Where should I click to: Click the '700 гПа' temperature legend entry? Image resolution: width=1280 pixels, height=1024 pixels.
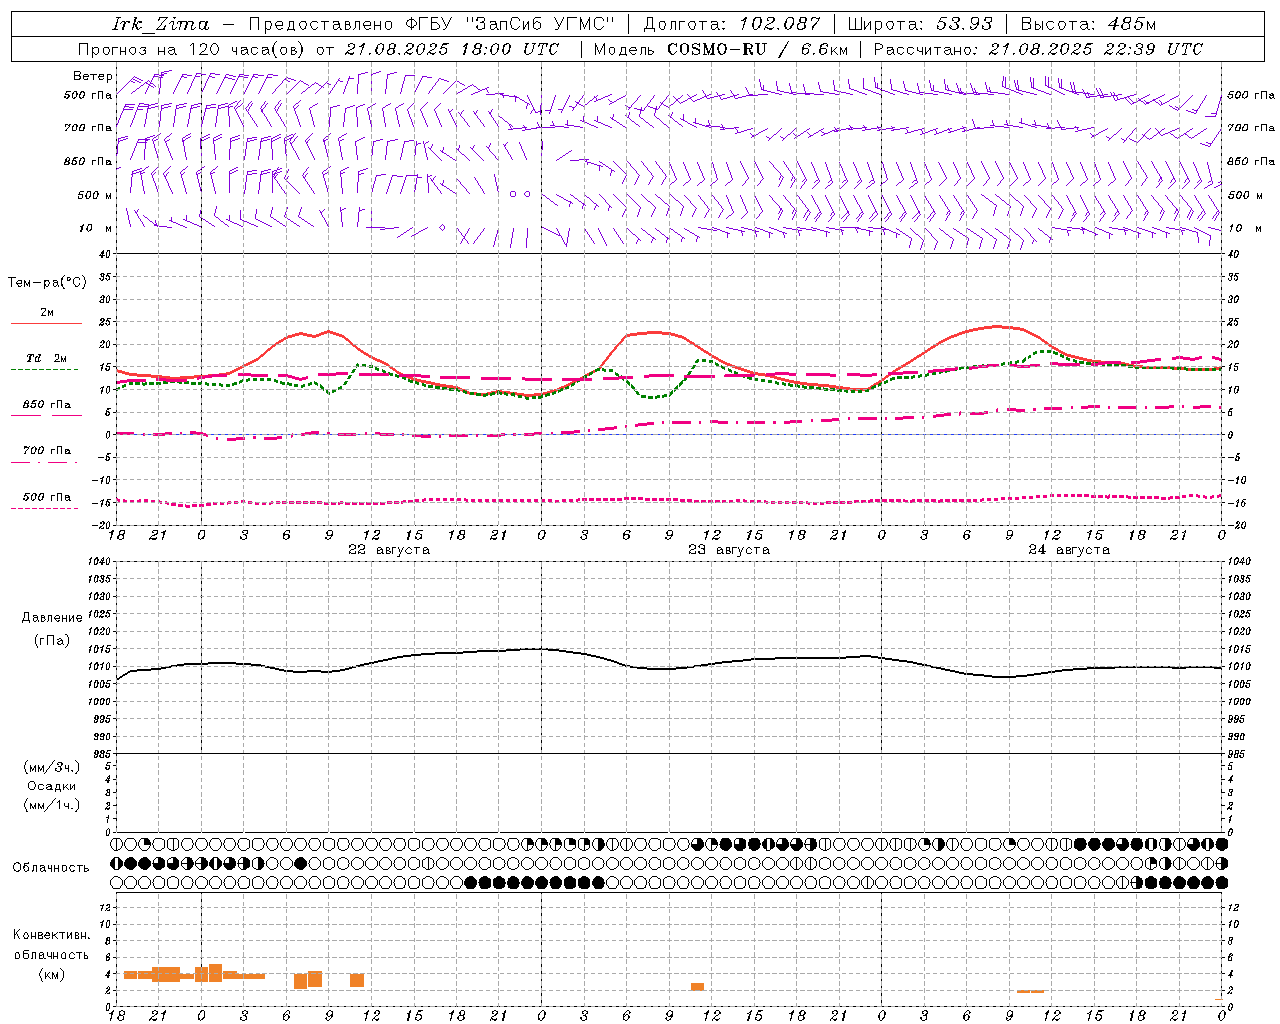coord(47,450)
